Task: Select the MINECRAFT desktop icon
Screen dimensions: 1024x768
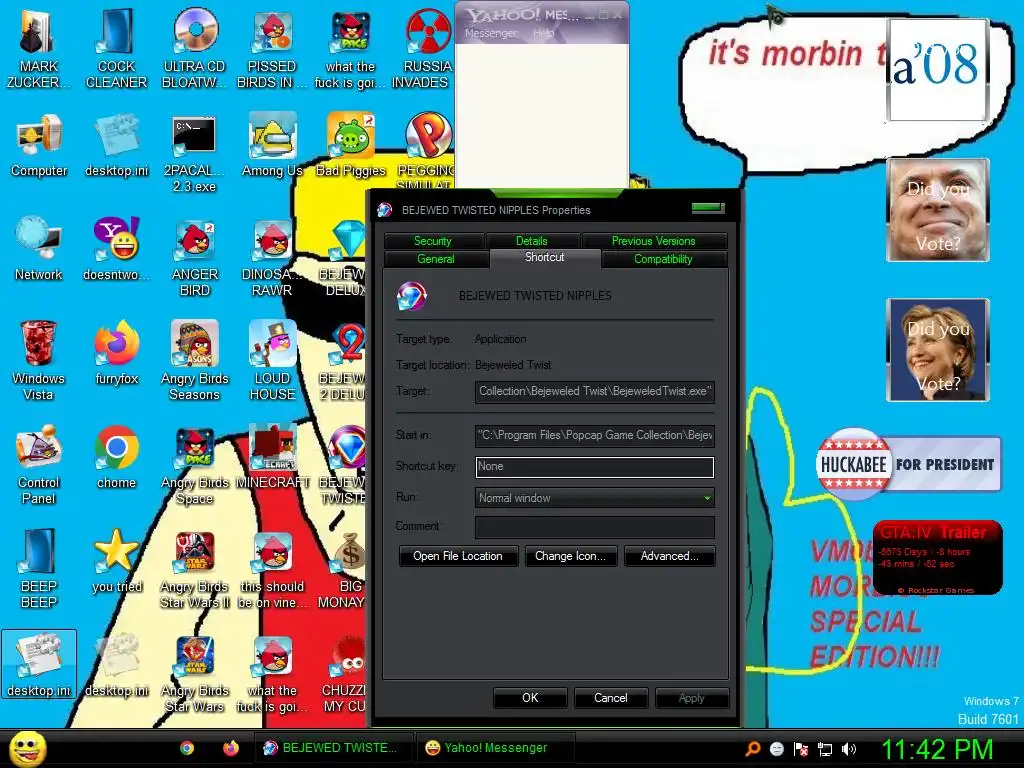Action: pyautogui.click(x=272, y=457)
